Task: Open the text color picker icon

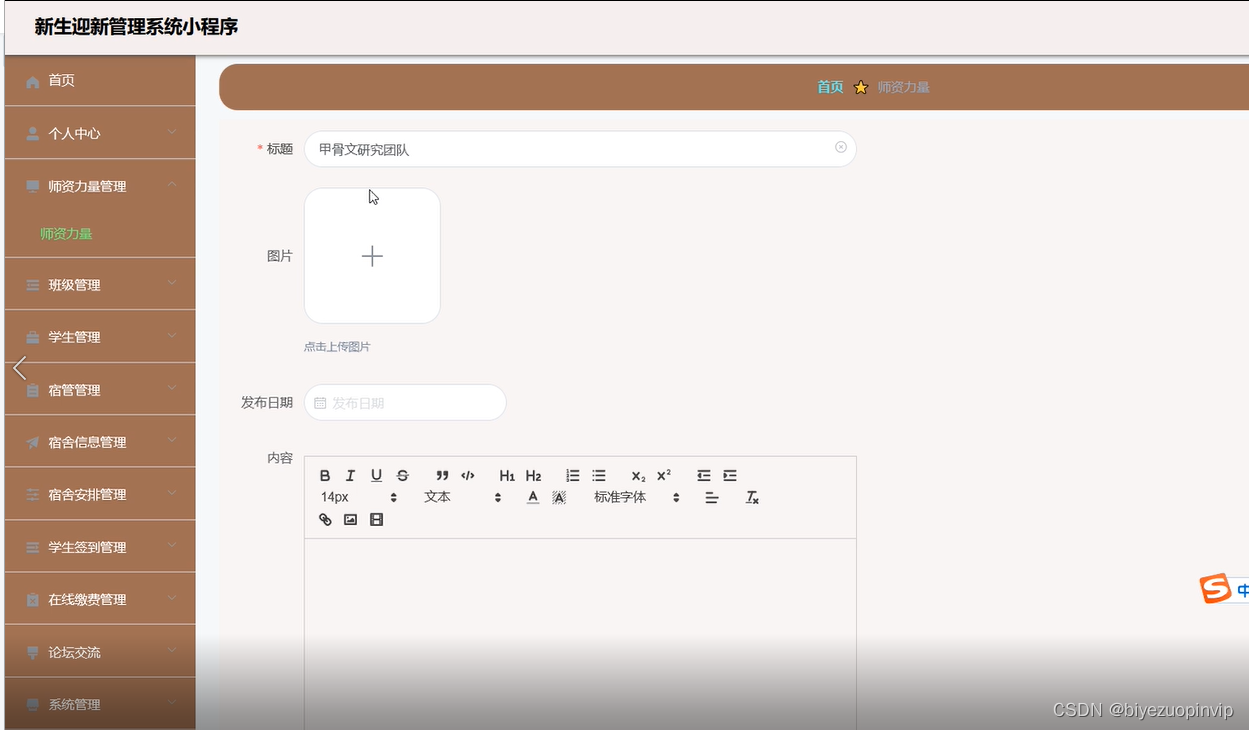Action: [533, 496]
